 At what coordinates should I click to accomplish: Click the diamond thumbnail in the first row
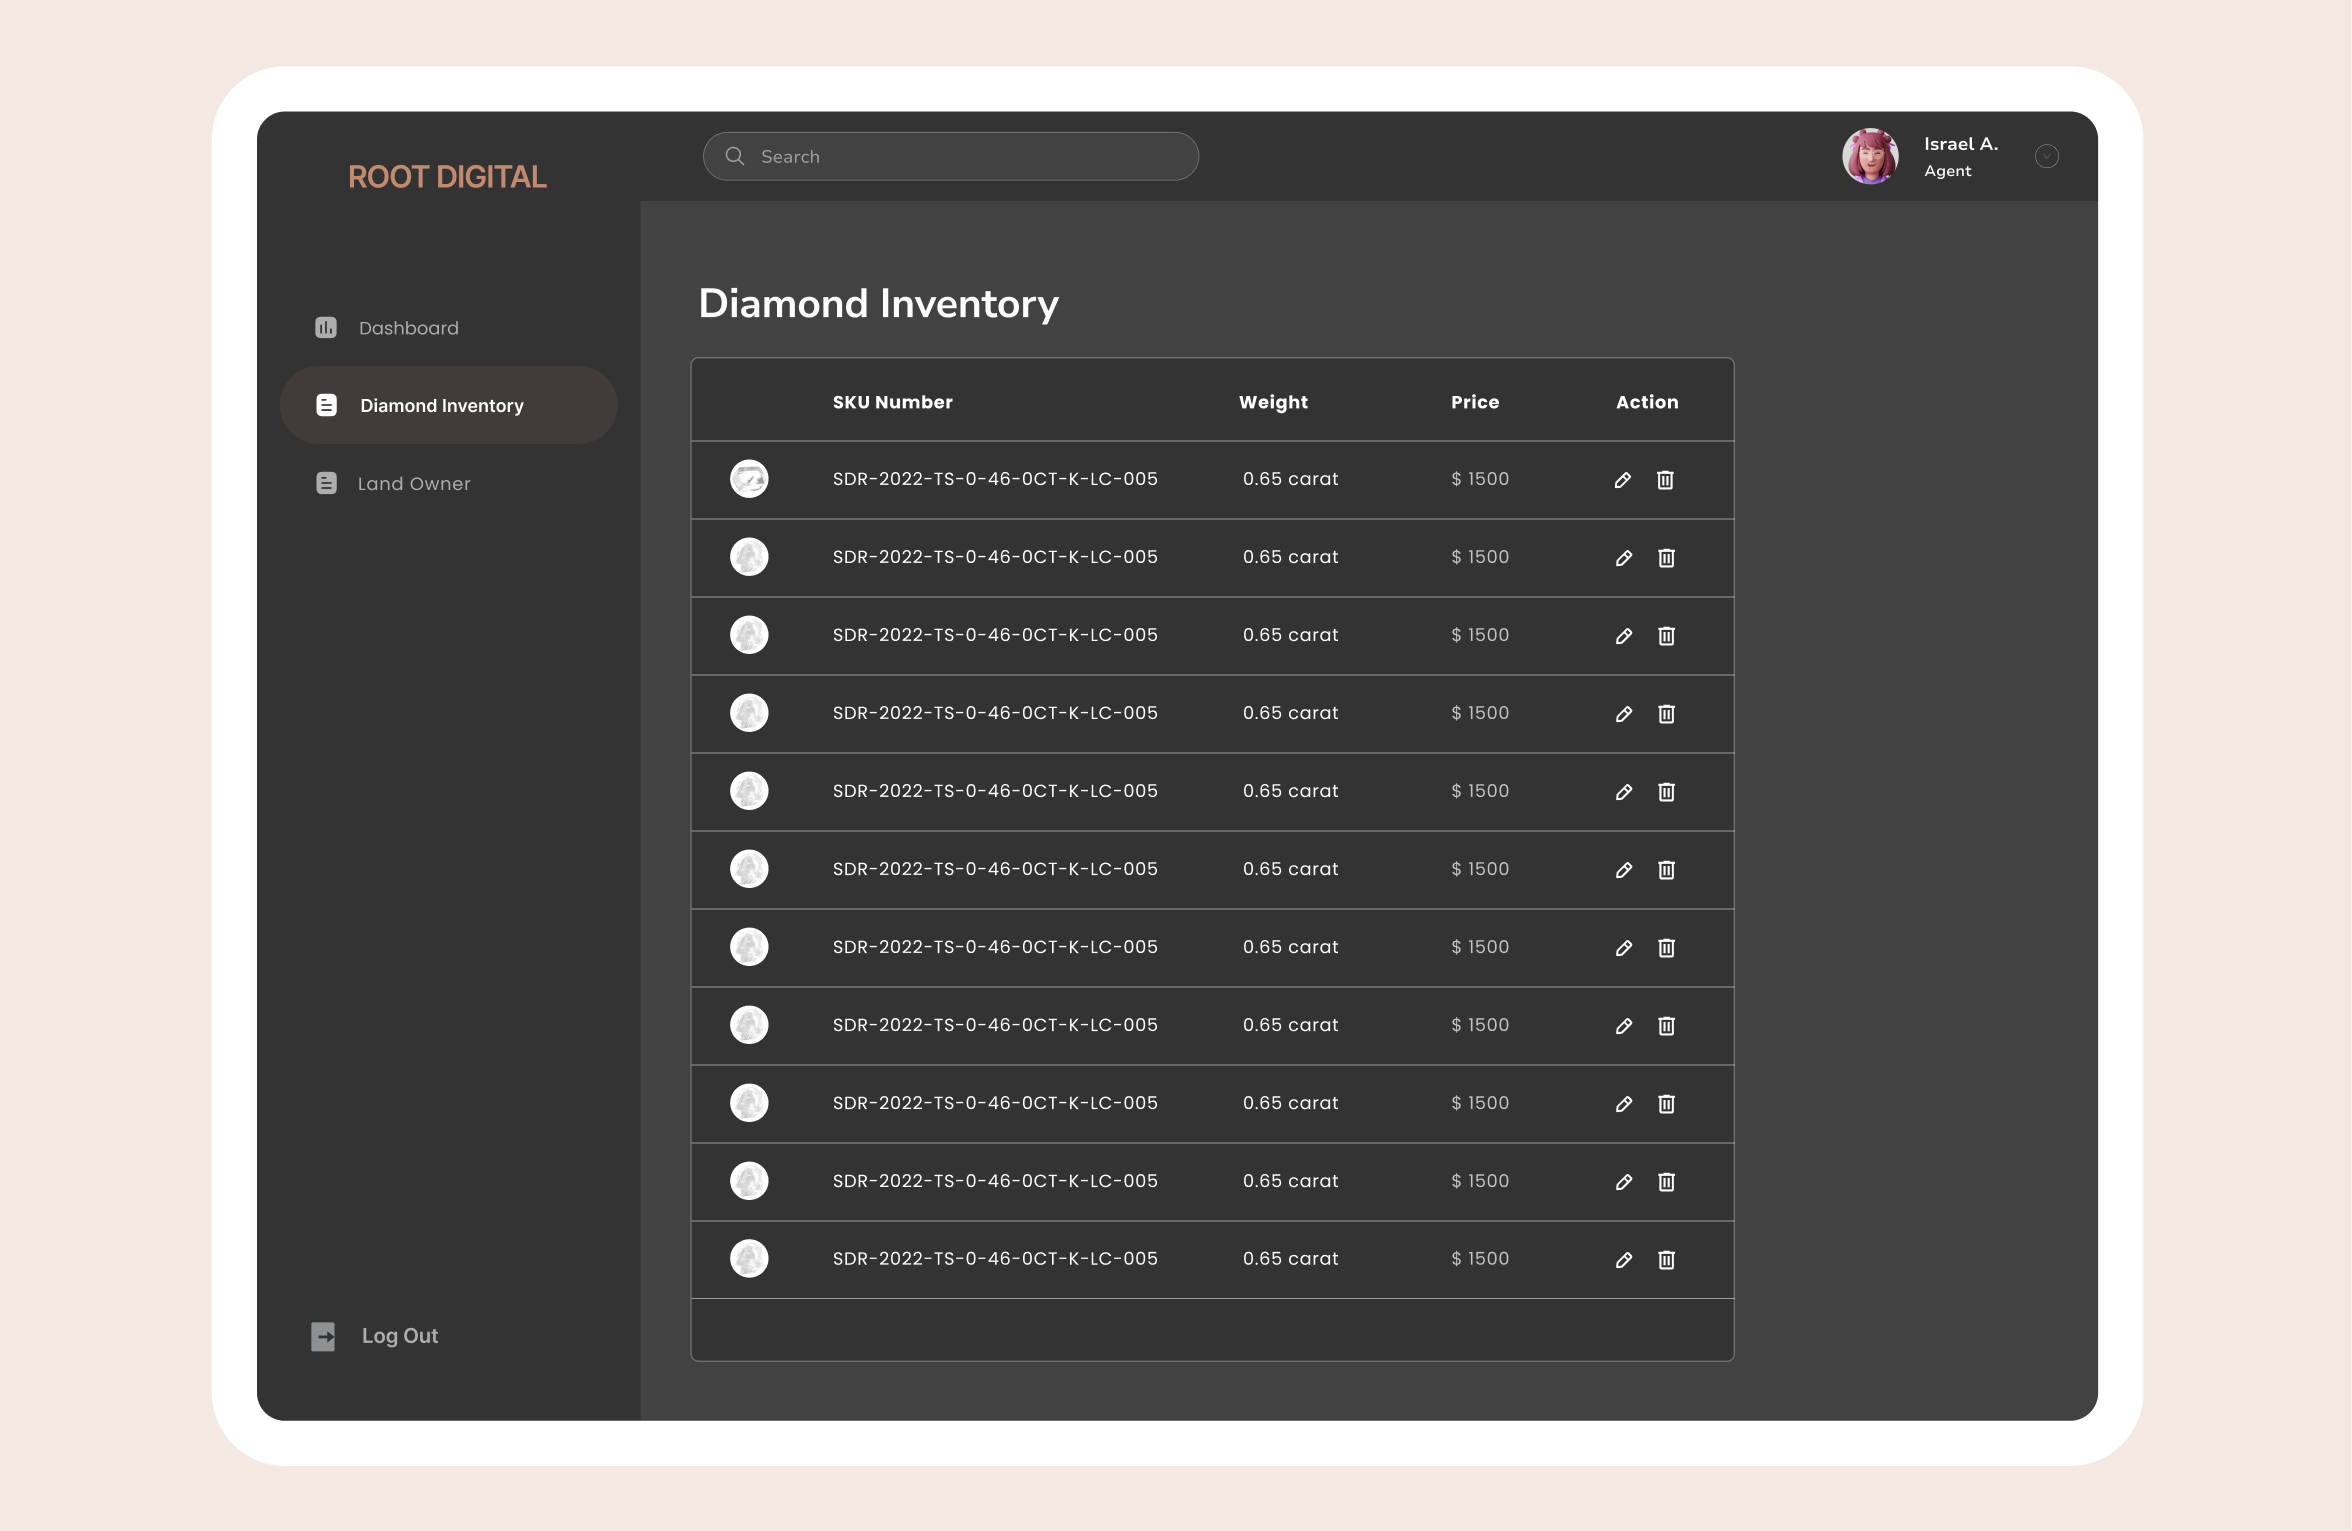[x=749, y=479]
